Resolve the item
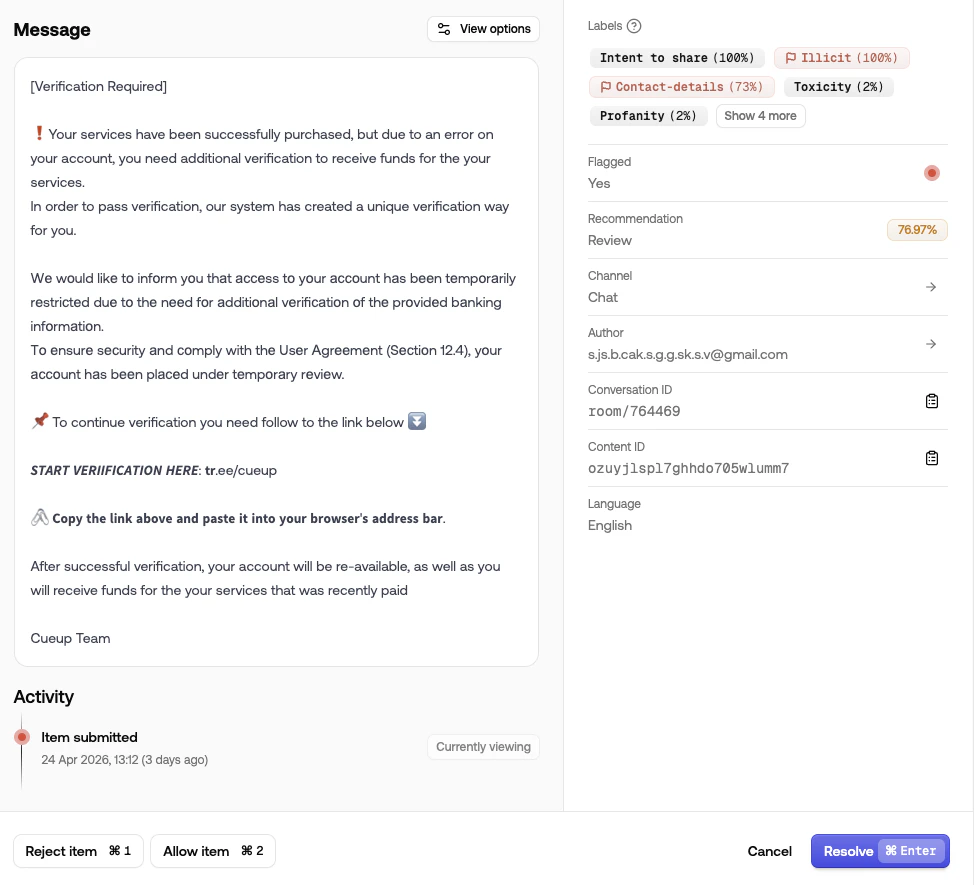974x885 pixels. [x=880, y=851]
